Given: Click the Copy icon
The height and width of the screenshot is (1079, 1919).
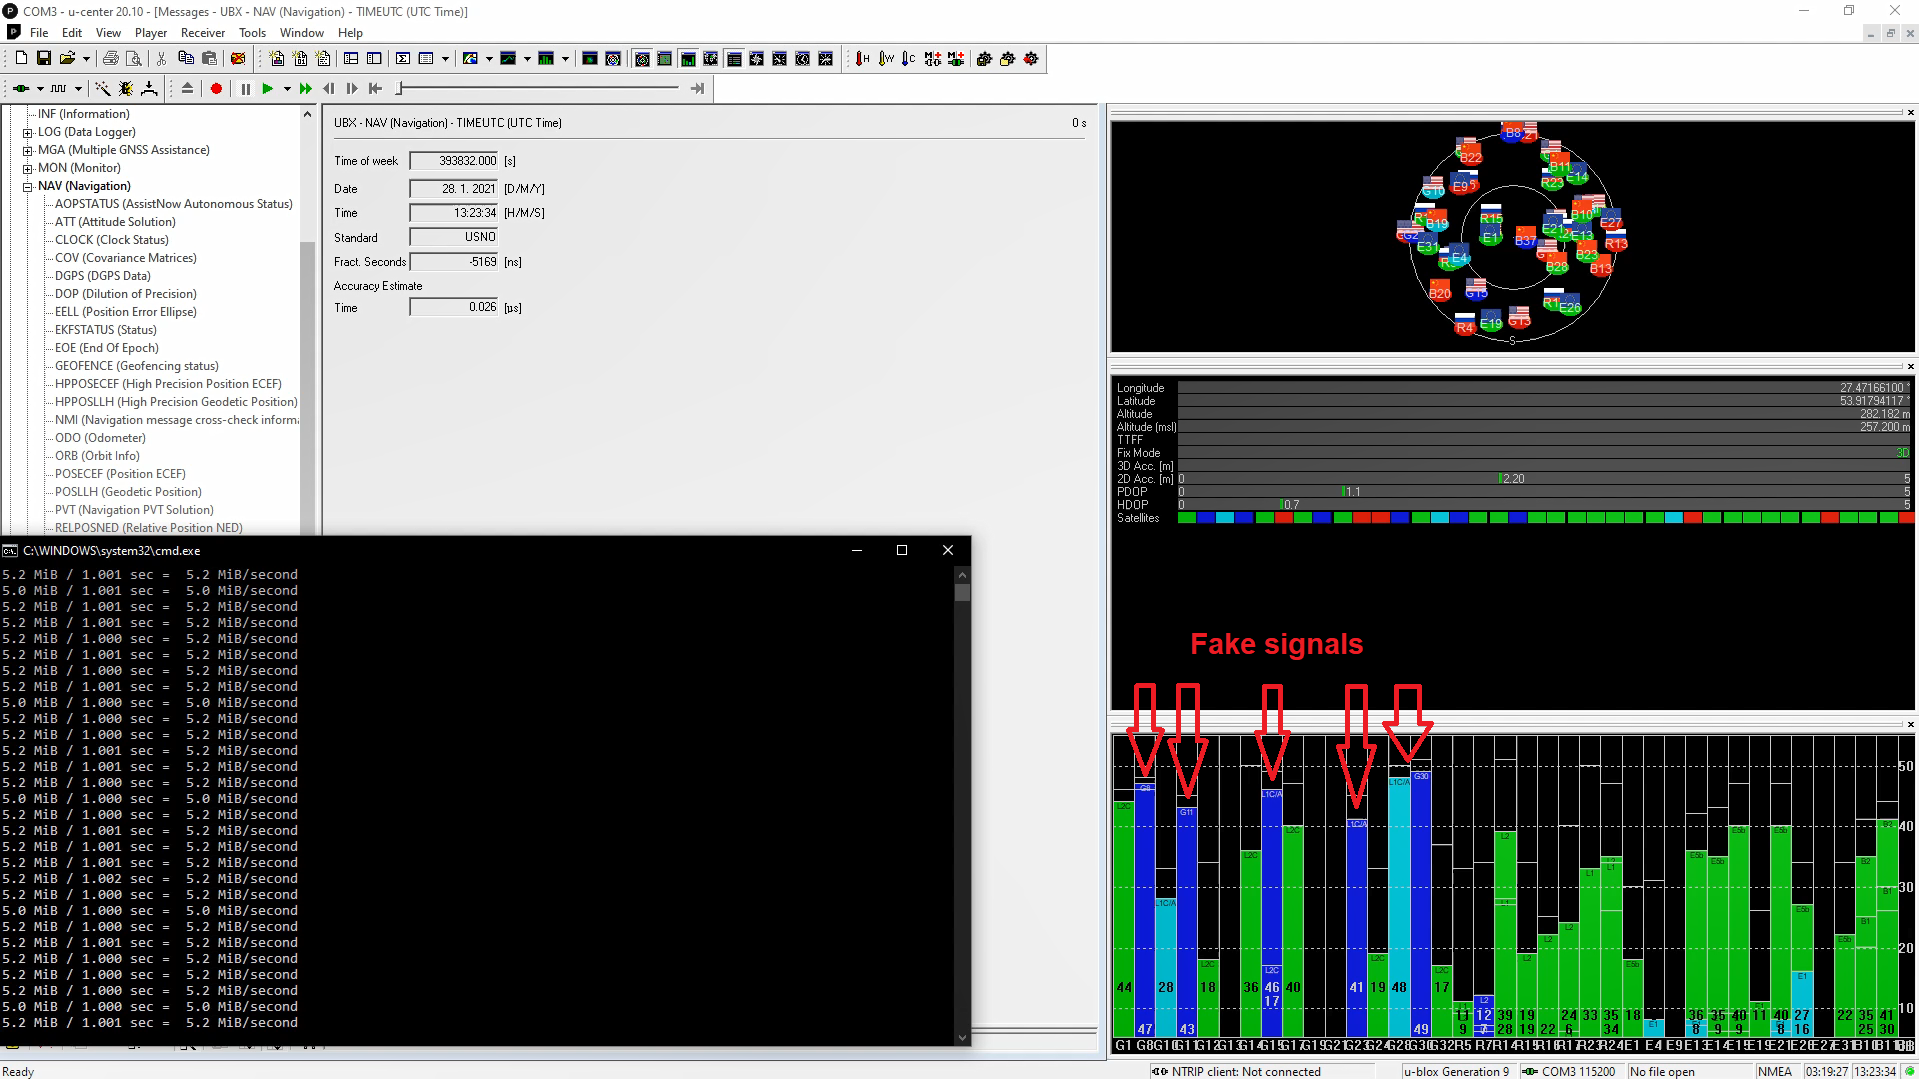Looking at the screenshot, I should [186, 59].
